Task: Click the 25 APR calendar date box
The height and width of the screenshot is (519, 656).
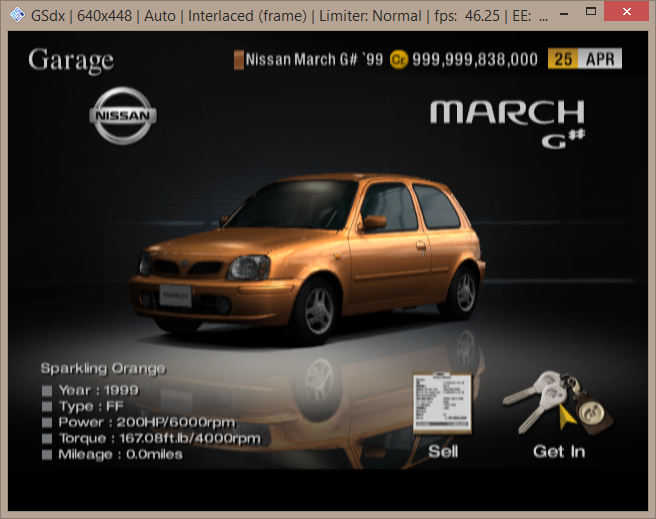Action: pos(585,59)
